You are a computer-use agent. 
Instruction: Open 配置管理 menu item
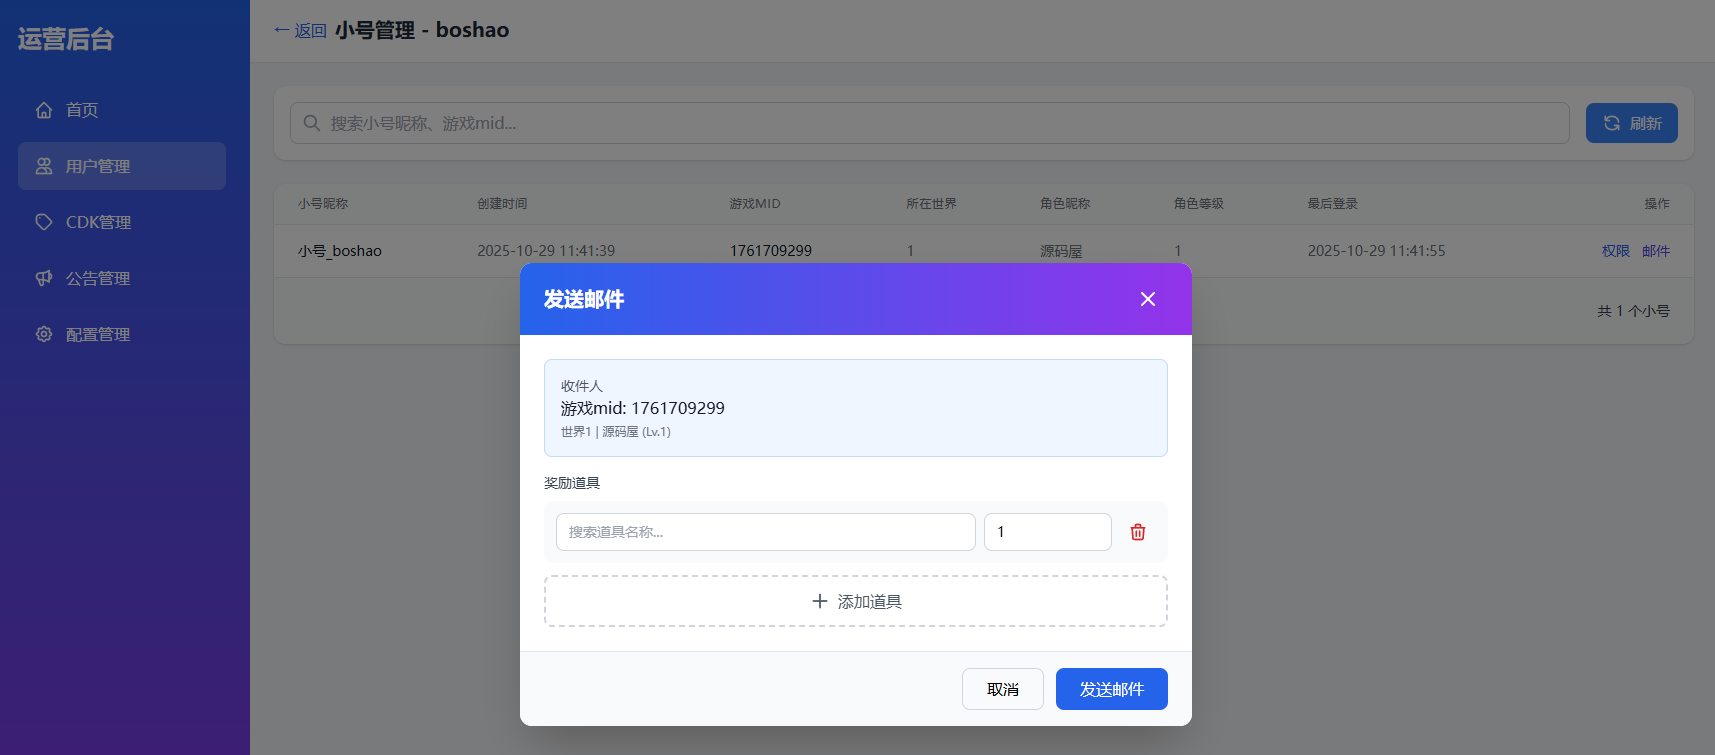coord(98,334)
